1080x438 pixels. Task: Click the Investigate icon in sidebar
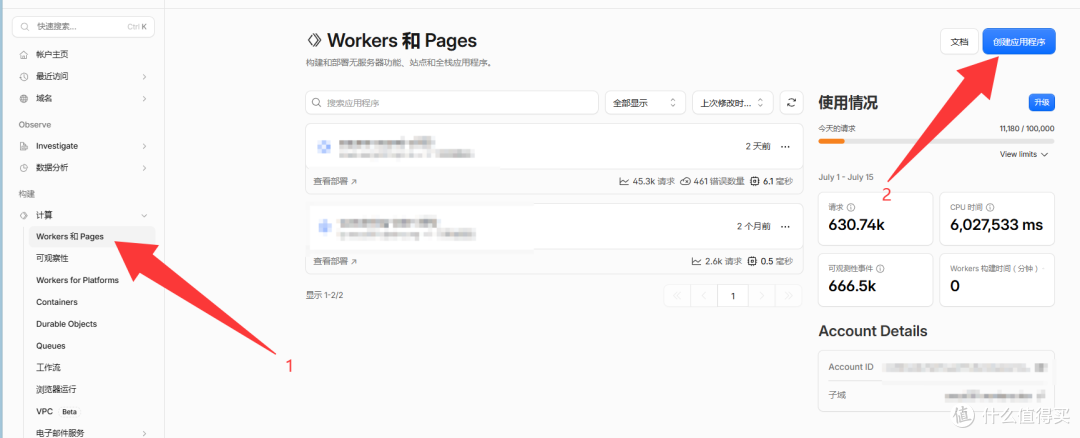24,146
